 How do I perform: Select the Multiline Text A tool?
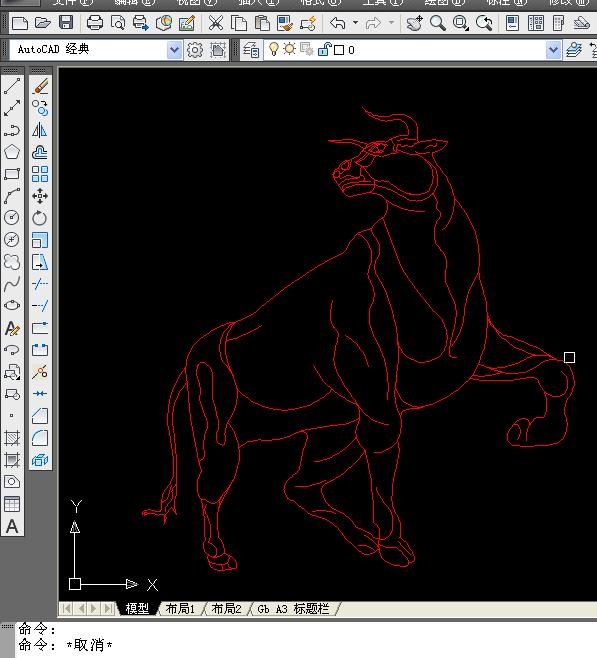[12, 526]
